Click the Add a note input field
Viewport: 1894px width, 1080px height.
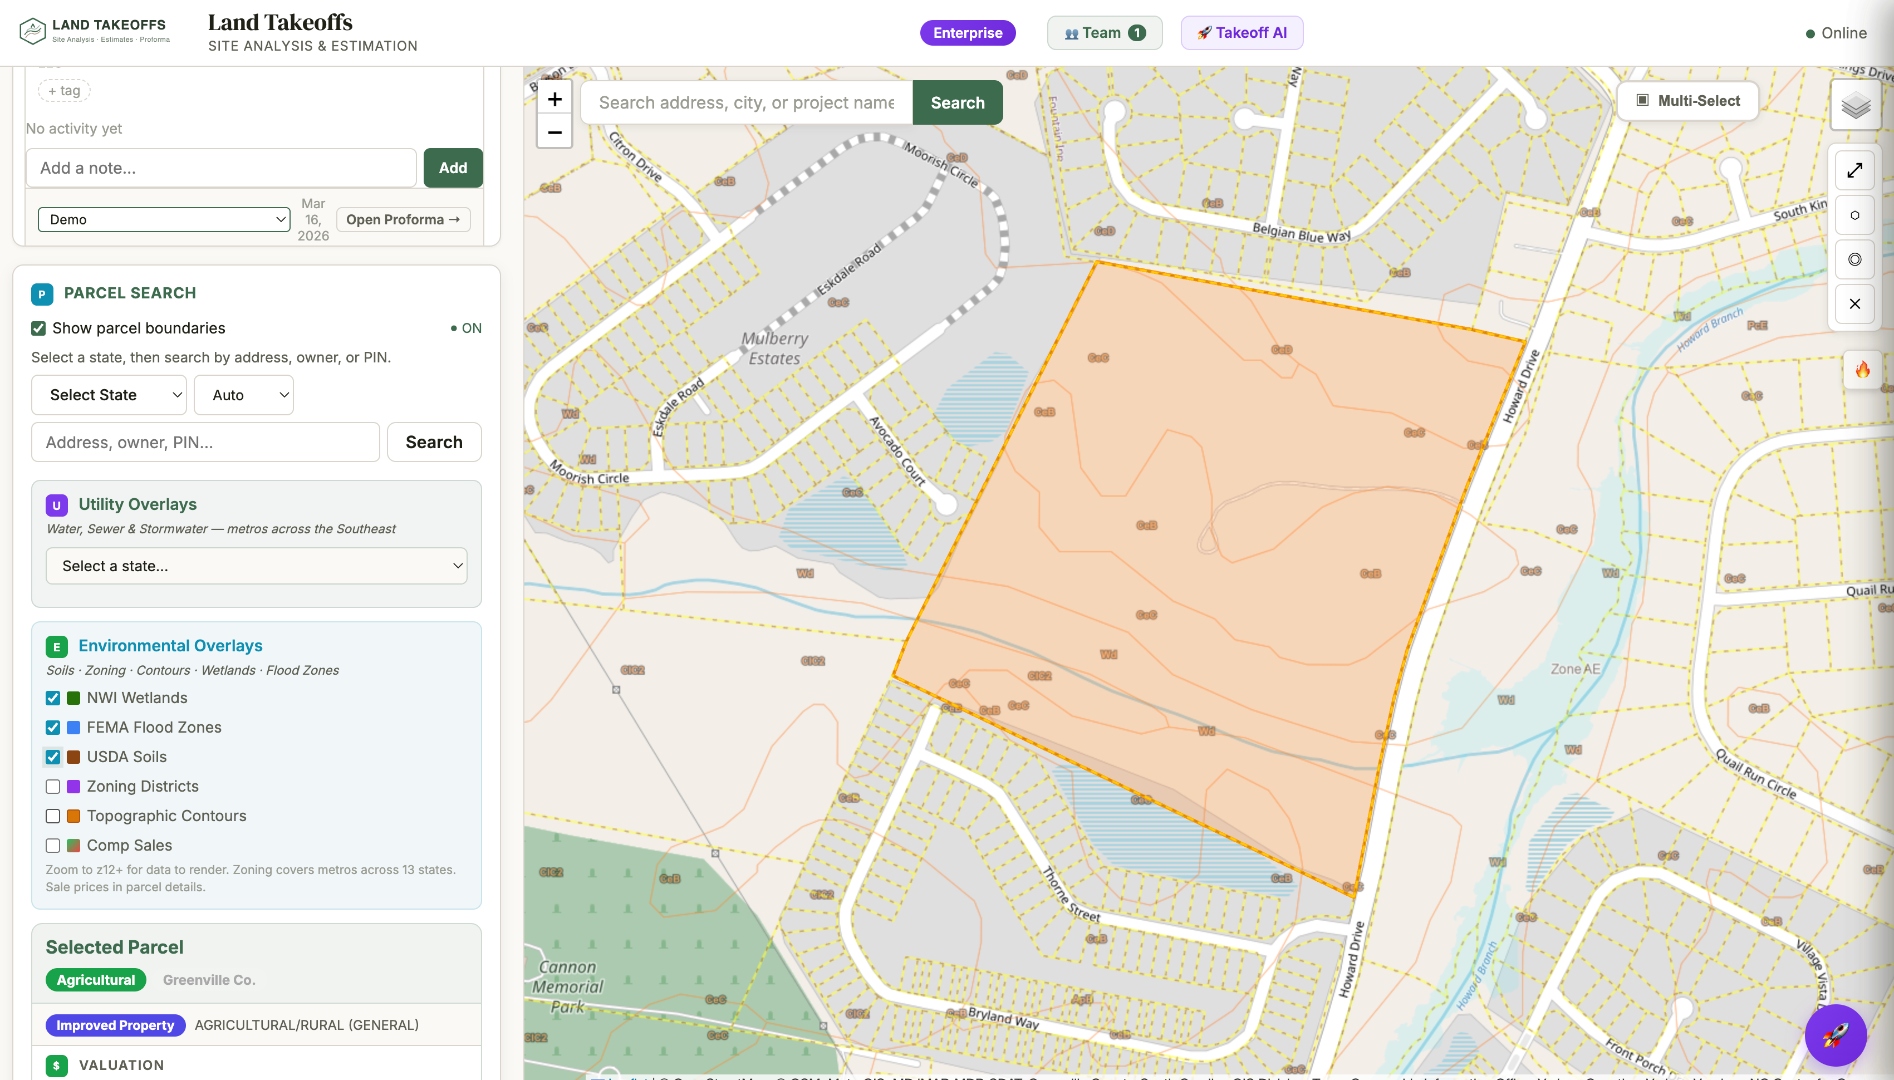(x=221, y=167)
